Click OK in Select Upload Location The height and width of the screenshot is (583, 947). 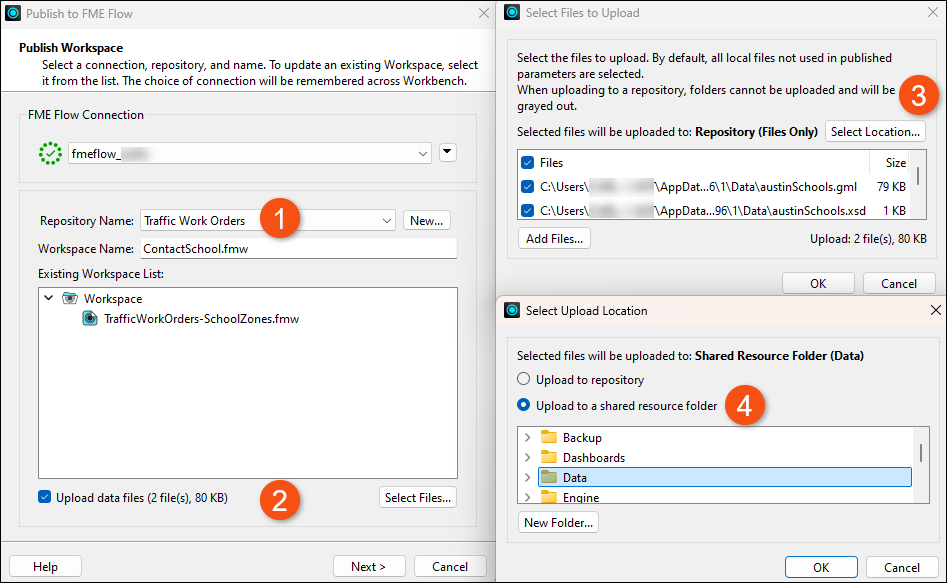pyautogui.click(x=821, y=567)
